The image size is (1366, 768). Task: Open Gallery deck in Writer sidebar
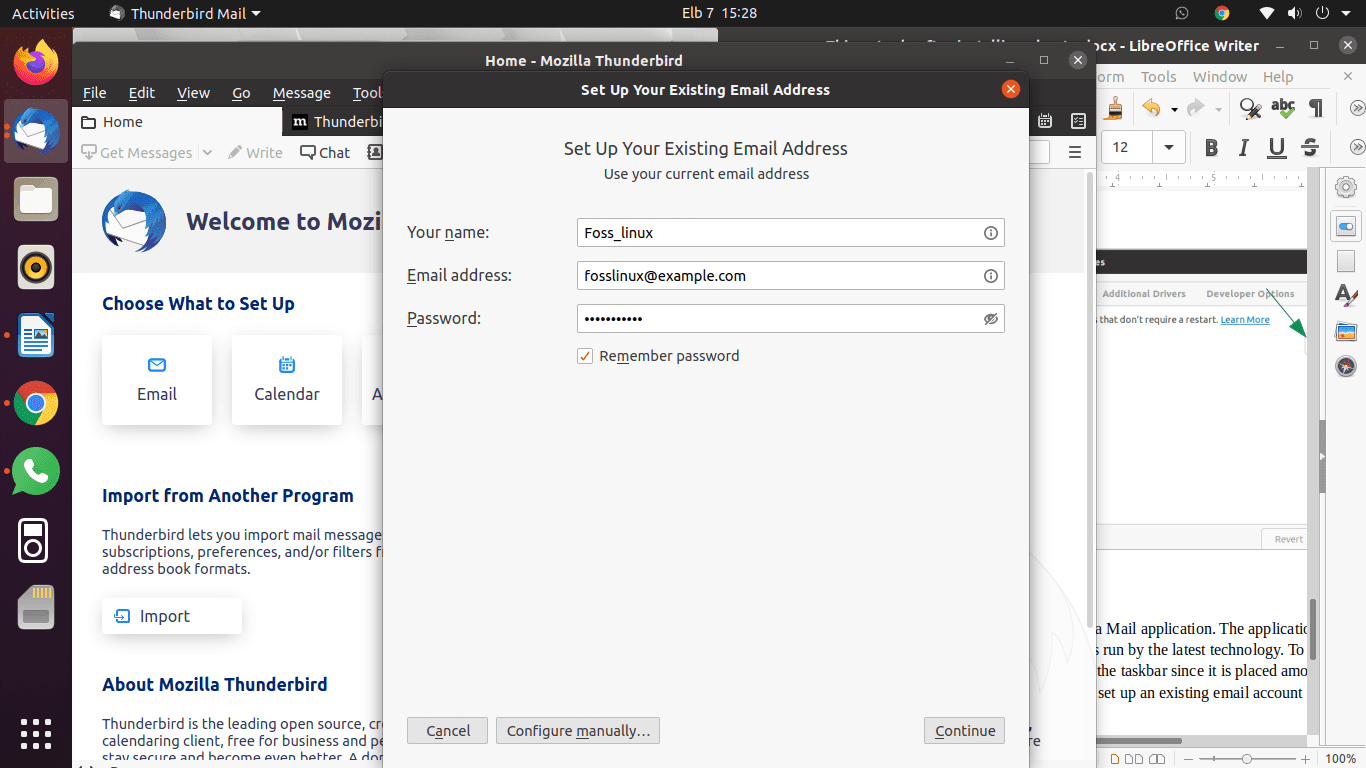coord(1346,331)
